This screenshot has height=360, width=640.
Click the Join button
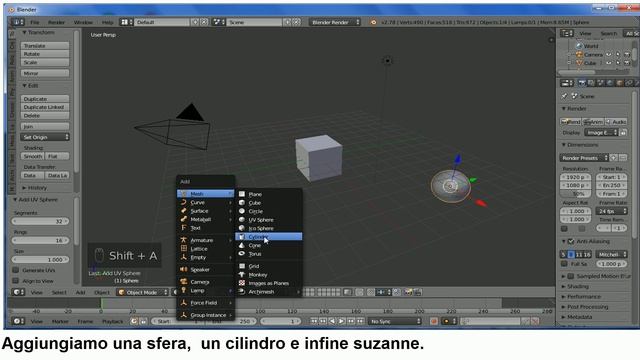45,126
